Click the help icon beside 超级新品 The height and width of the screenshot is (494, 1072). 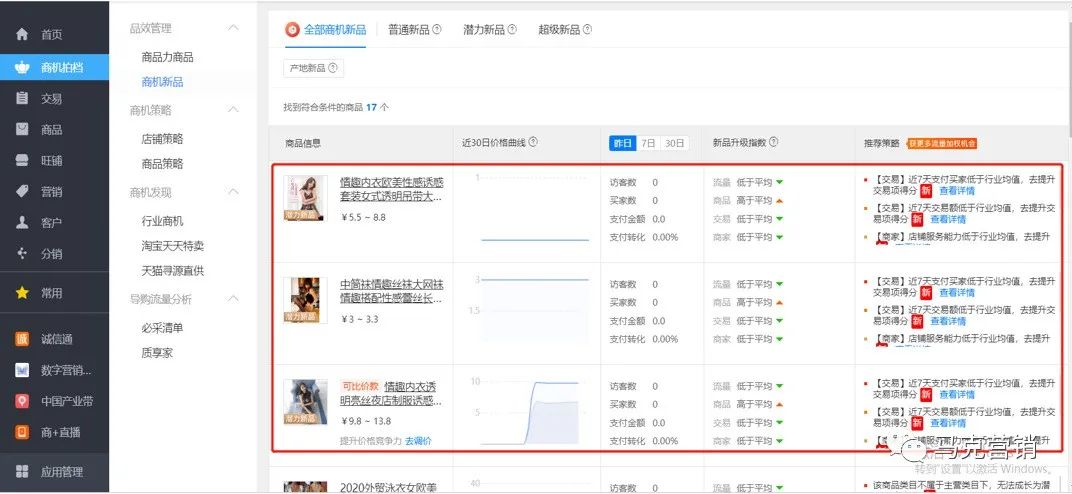click(587, 29)
